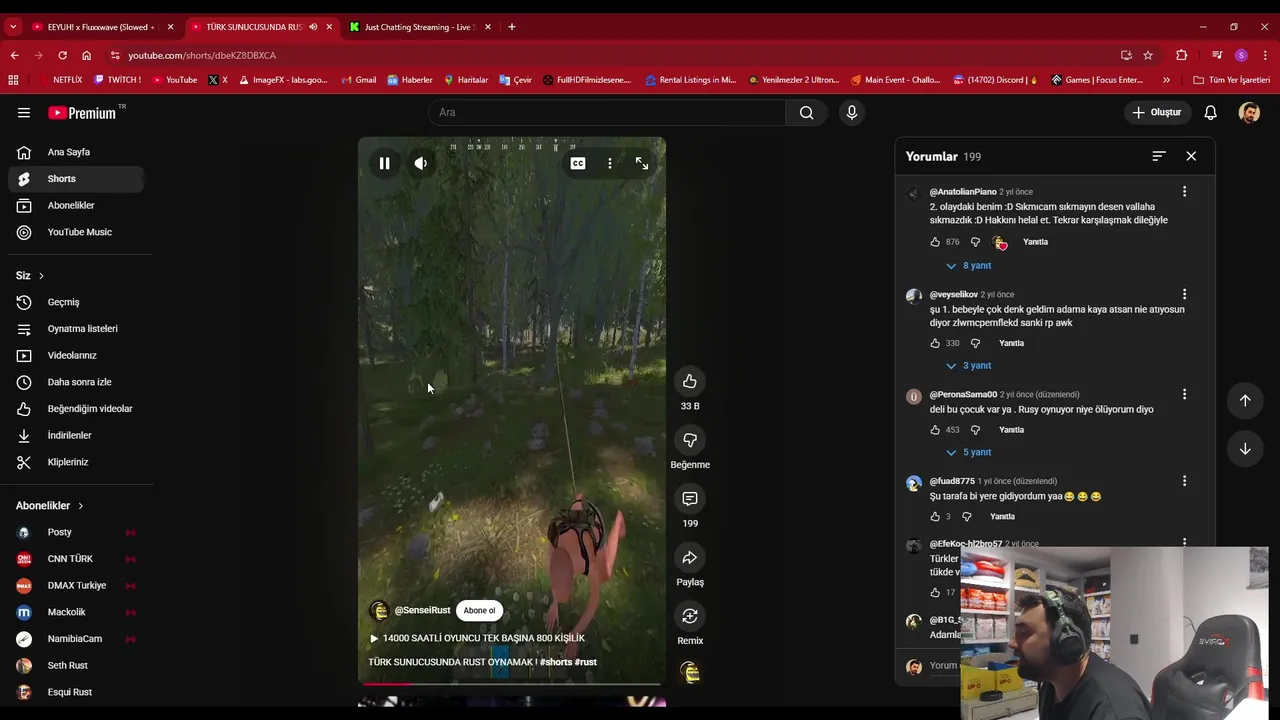Go to Ana Sayfa in sidebar
The image size is (1280, 720).
click(76, 152)
